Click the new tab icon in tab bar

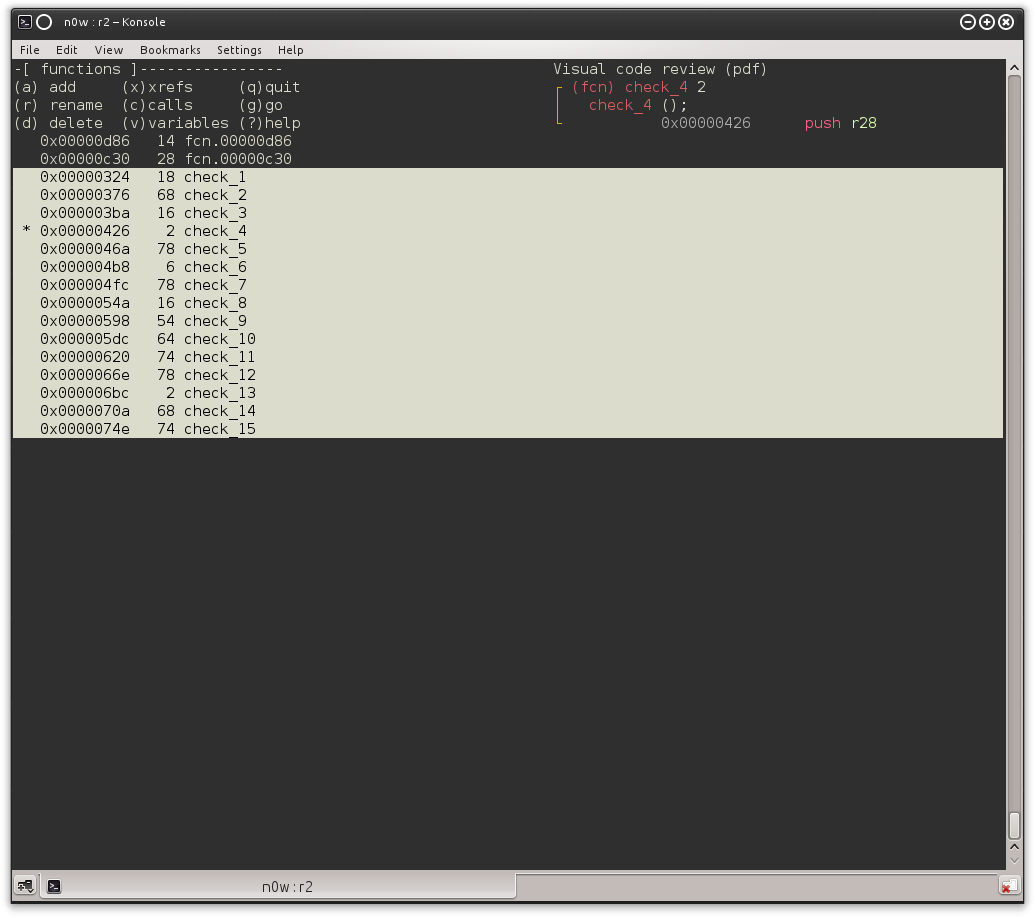(x=23, y=886)
